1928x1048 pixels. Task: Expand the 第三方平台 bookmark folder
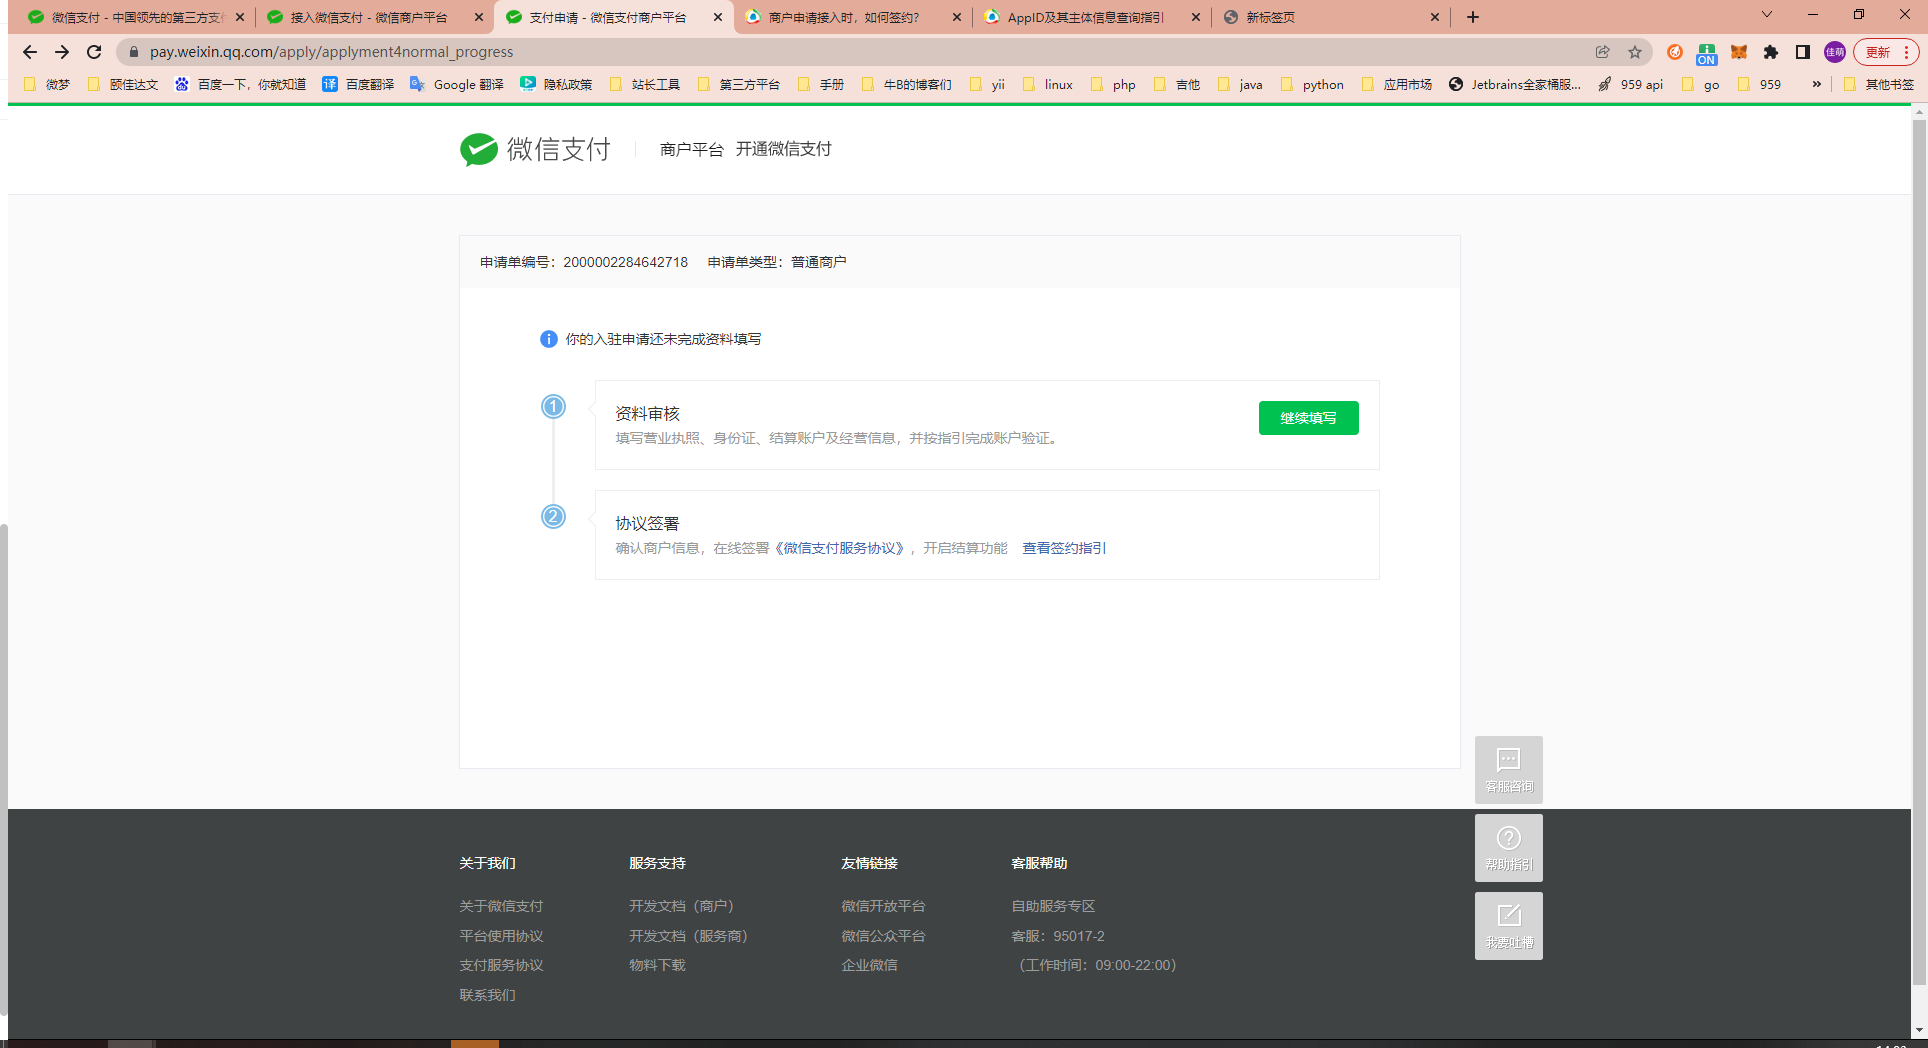pyautogui.click(x=739, y=84)
